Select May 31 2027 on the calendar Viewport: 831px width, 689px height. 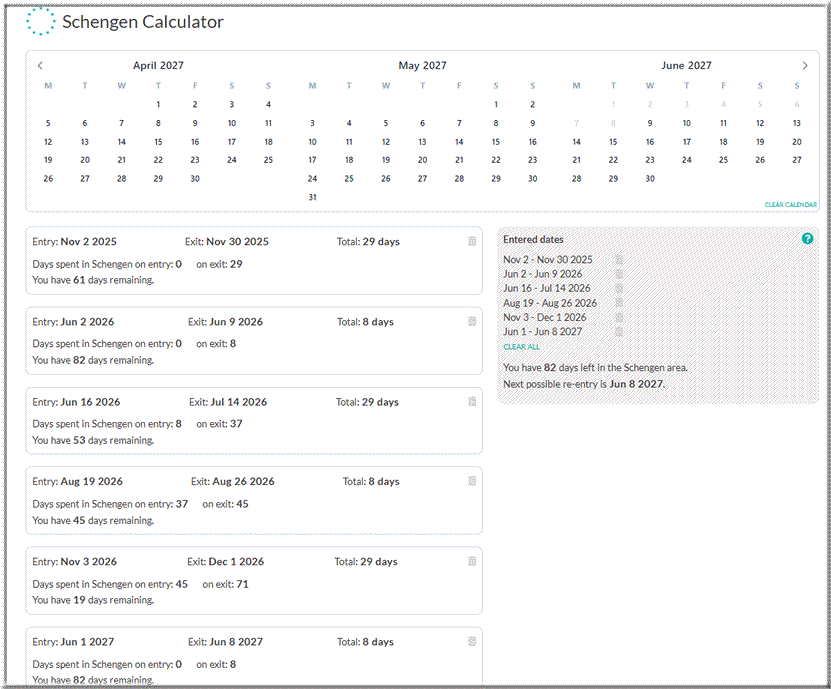(x=312, y=197)
